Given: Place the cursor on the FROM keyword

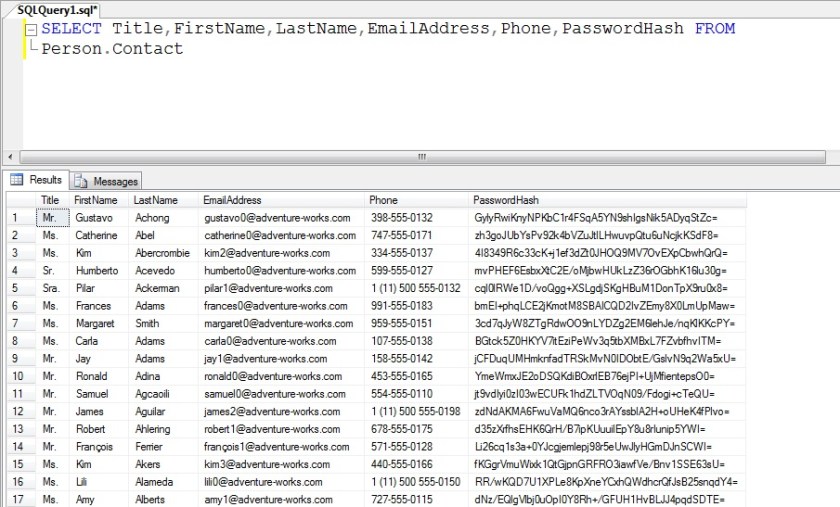Looking at the screenshot, I should (714, 29).
